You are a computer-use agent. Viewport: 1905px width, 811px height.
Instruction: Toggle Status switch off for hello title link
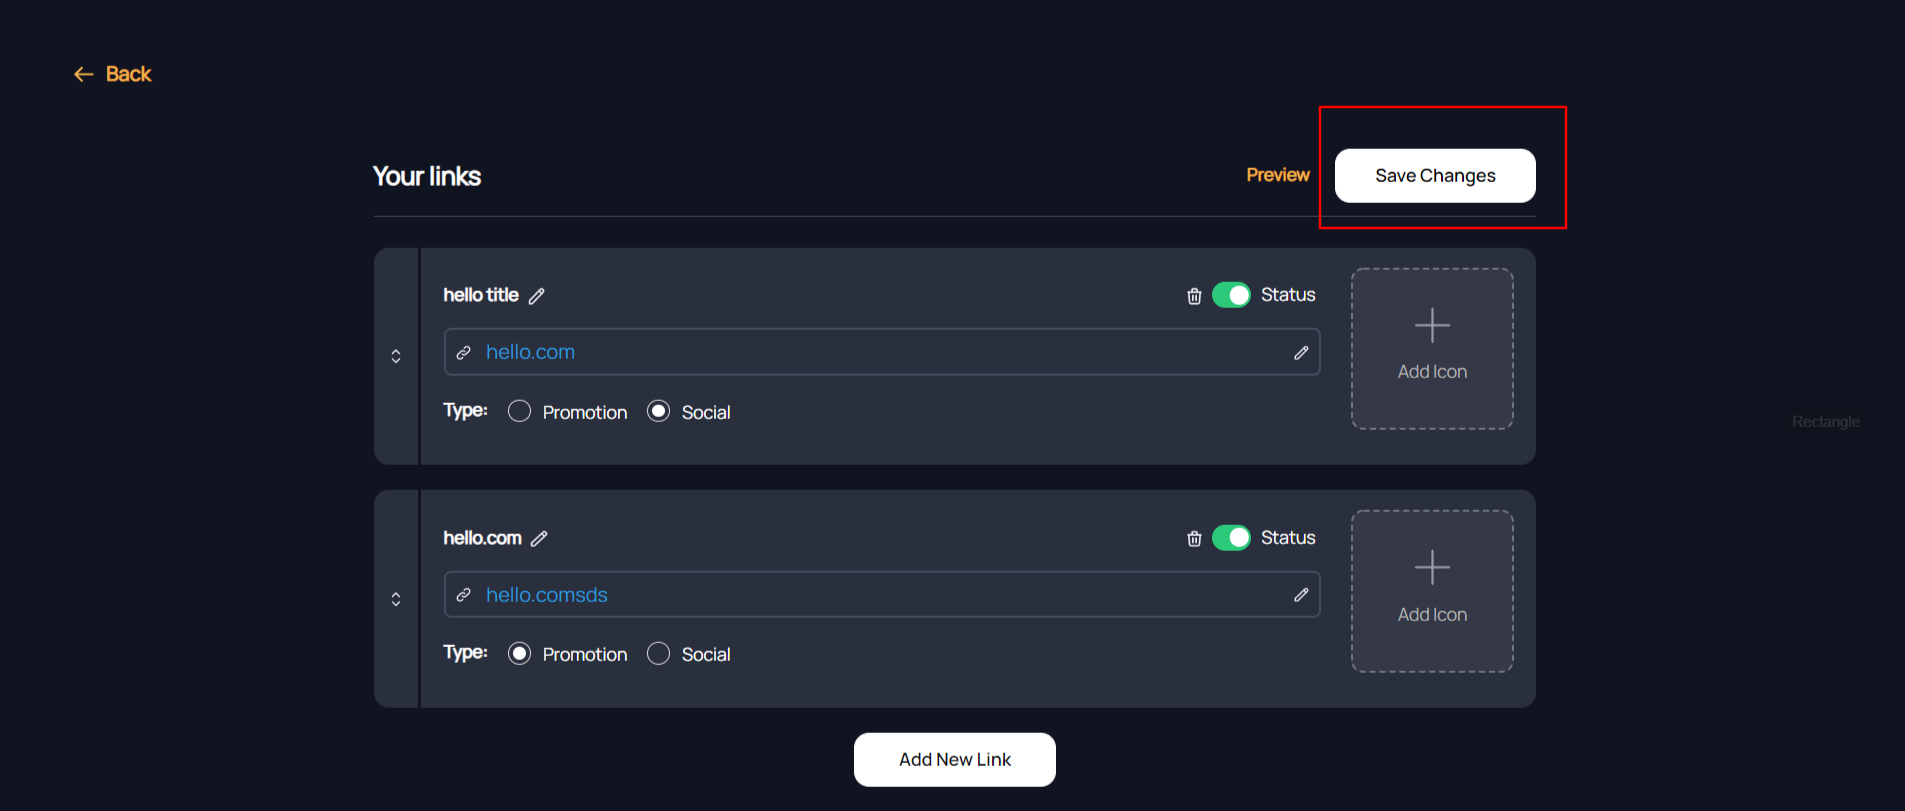(x=1231, y=295)
